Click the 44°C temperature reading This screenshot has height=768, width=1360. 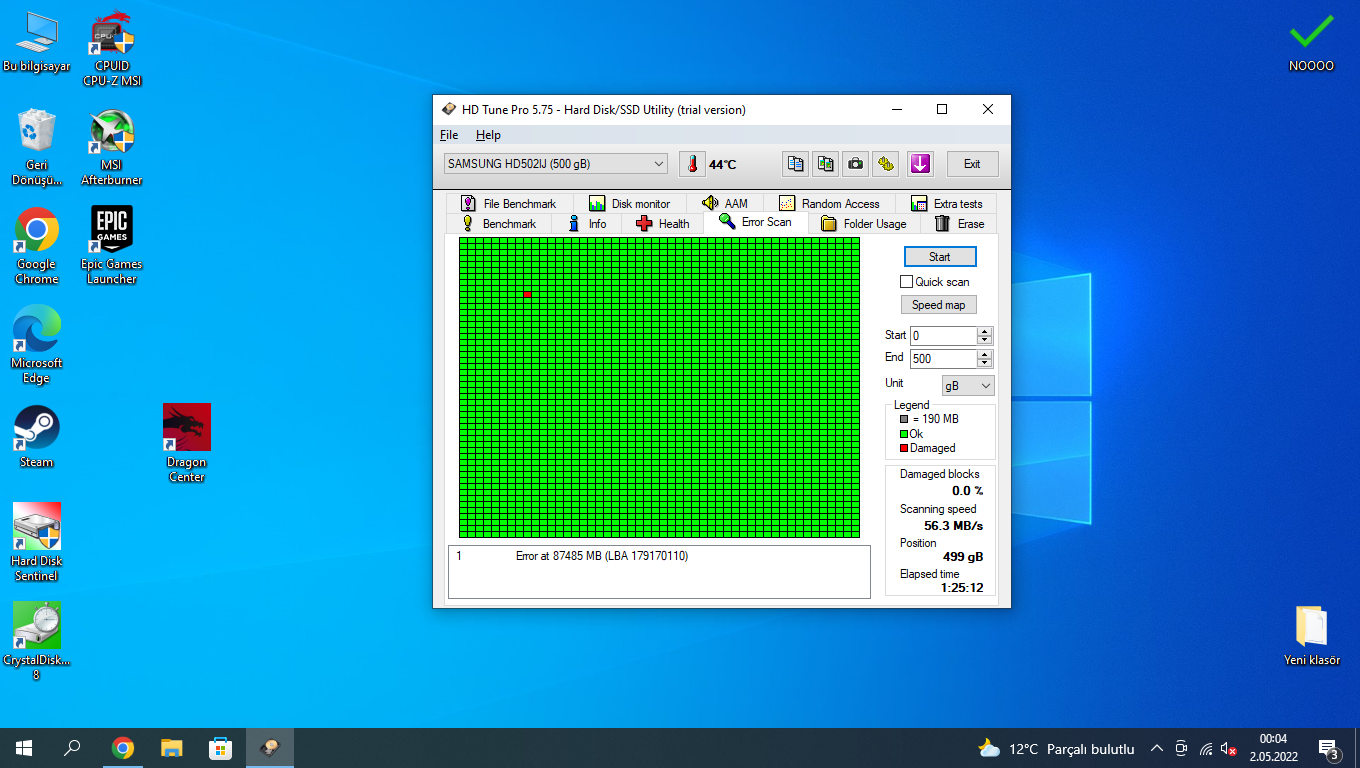coord(723,165)
